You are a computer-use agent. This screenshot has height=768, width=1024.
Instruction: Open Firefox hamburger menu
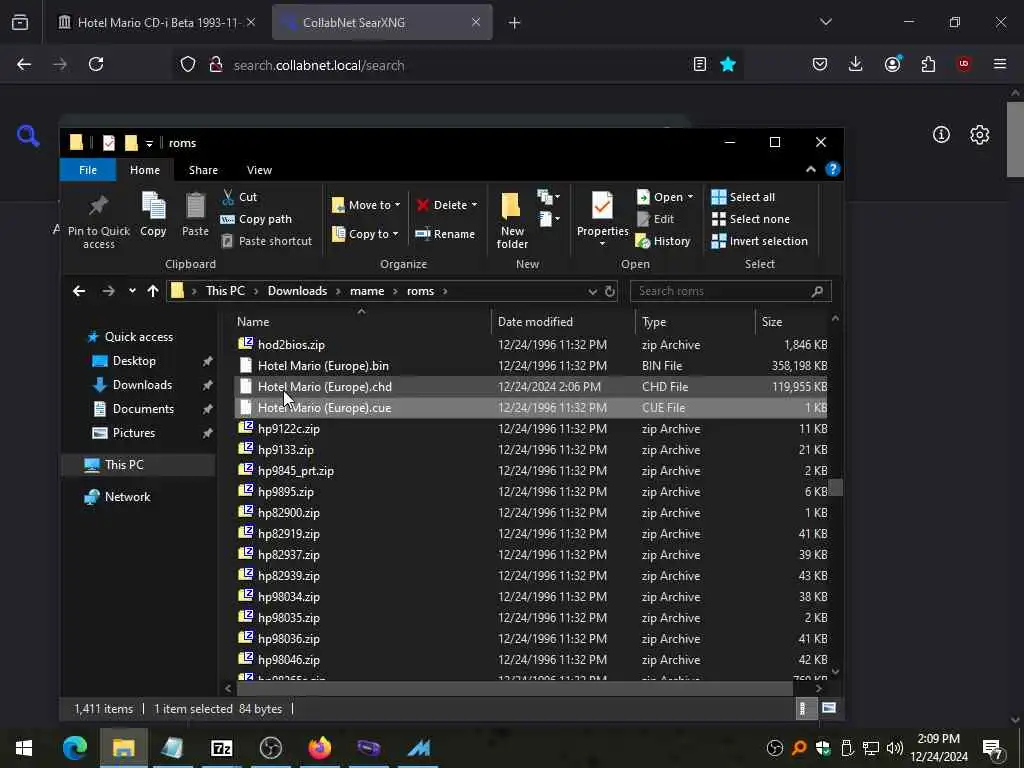pos(1000,64)
